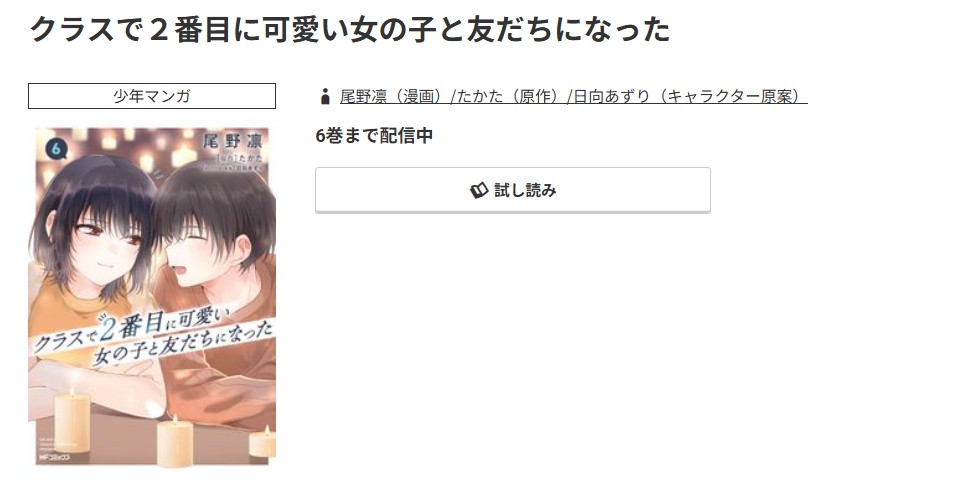Click the 試し読み trial read button
958x495 pixels.
513,190
